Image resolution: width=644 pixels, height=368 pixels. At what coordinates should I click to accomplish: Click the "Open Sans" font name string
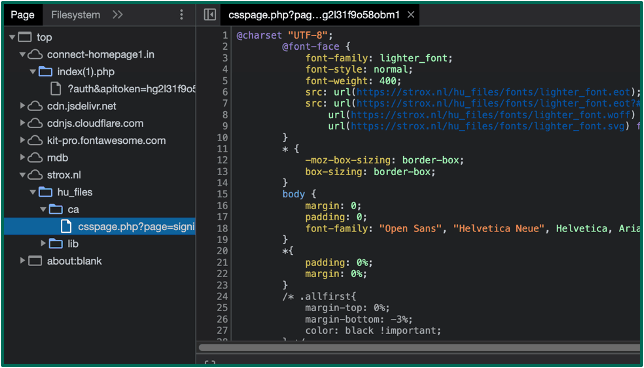pos(411,228)
